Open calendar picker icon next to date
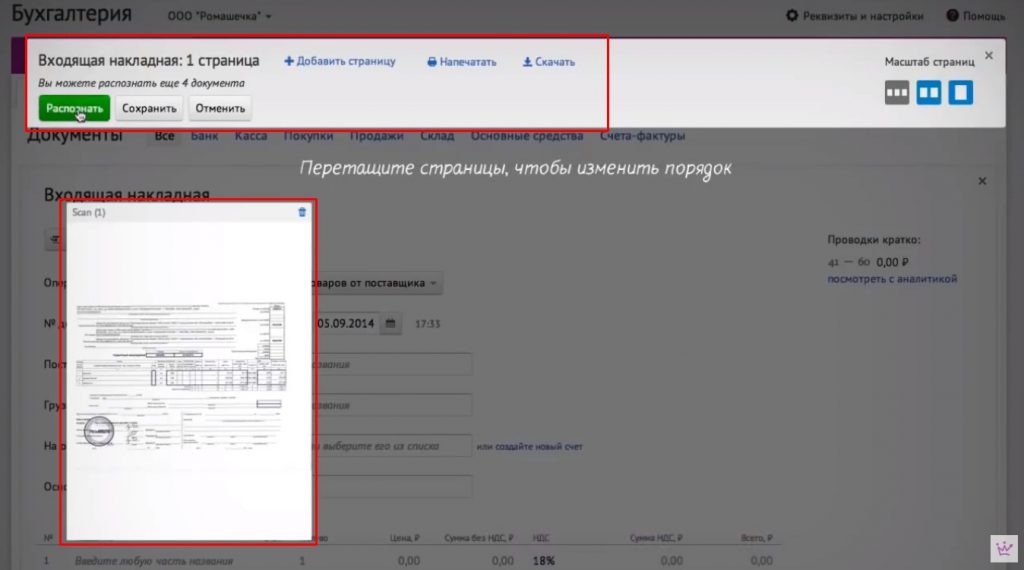This screenshot has height=570, width=1024. (391, 323)
